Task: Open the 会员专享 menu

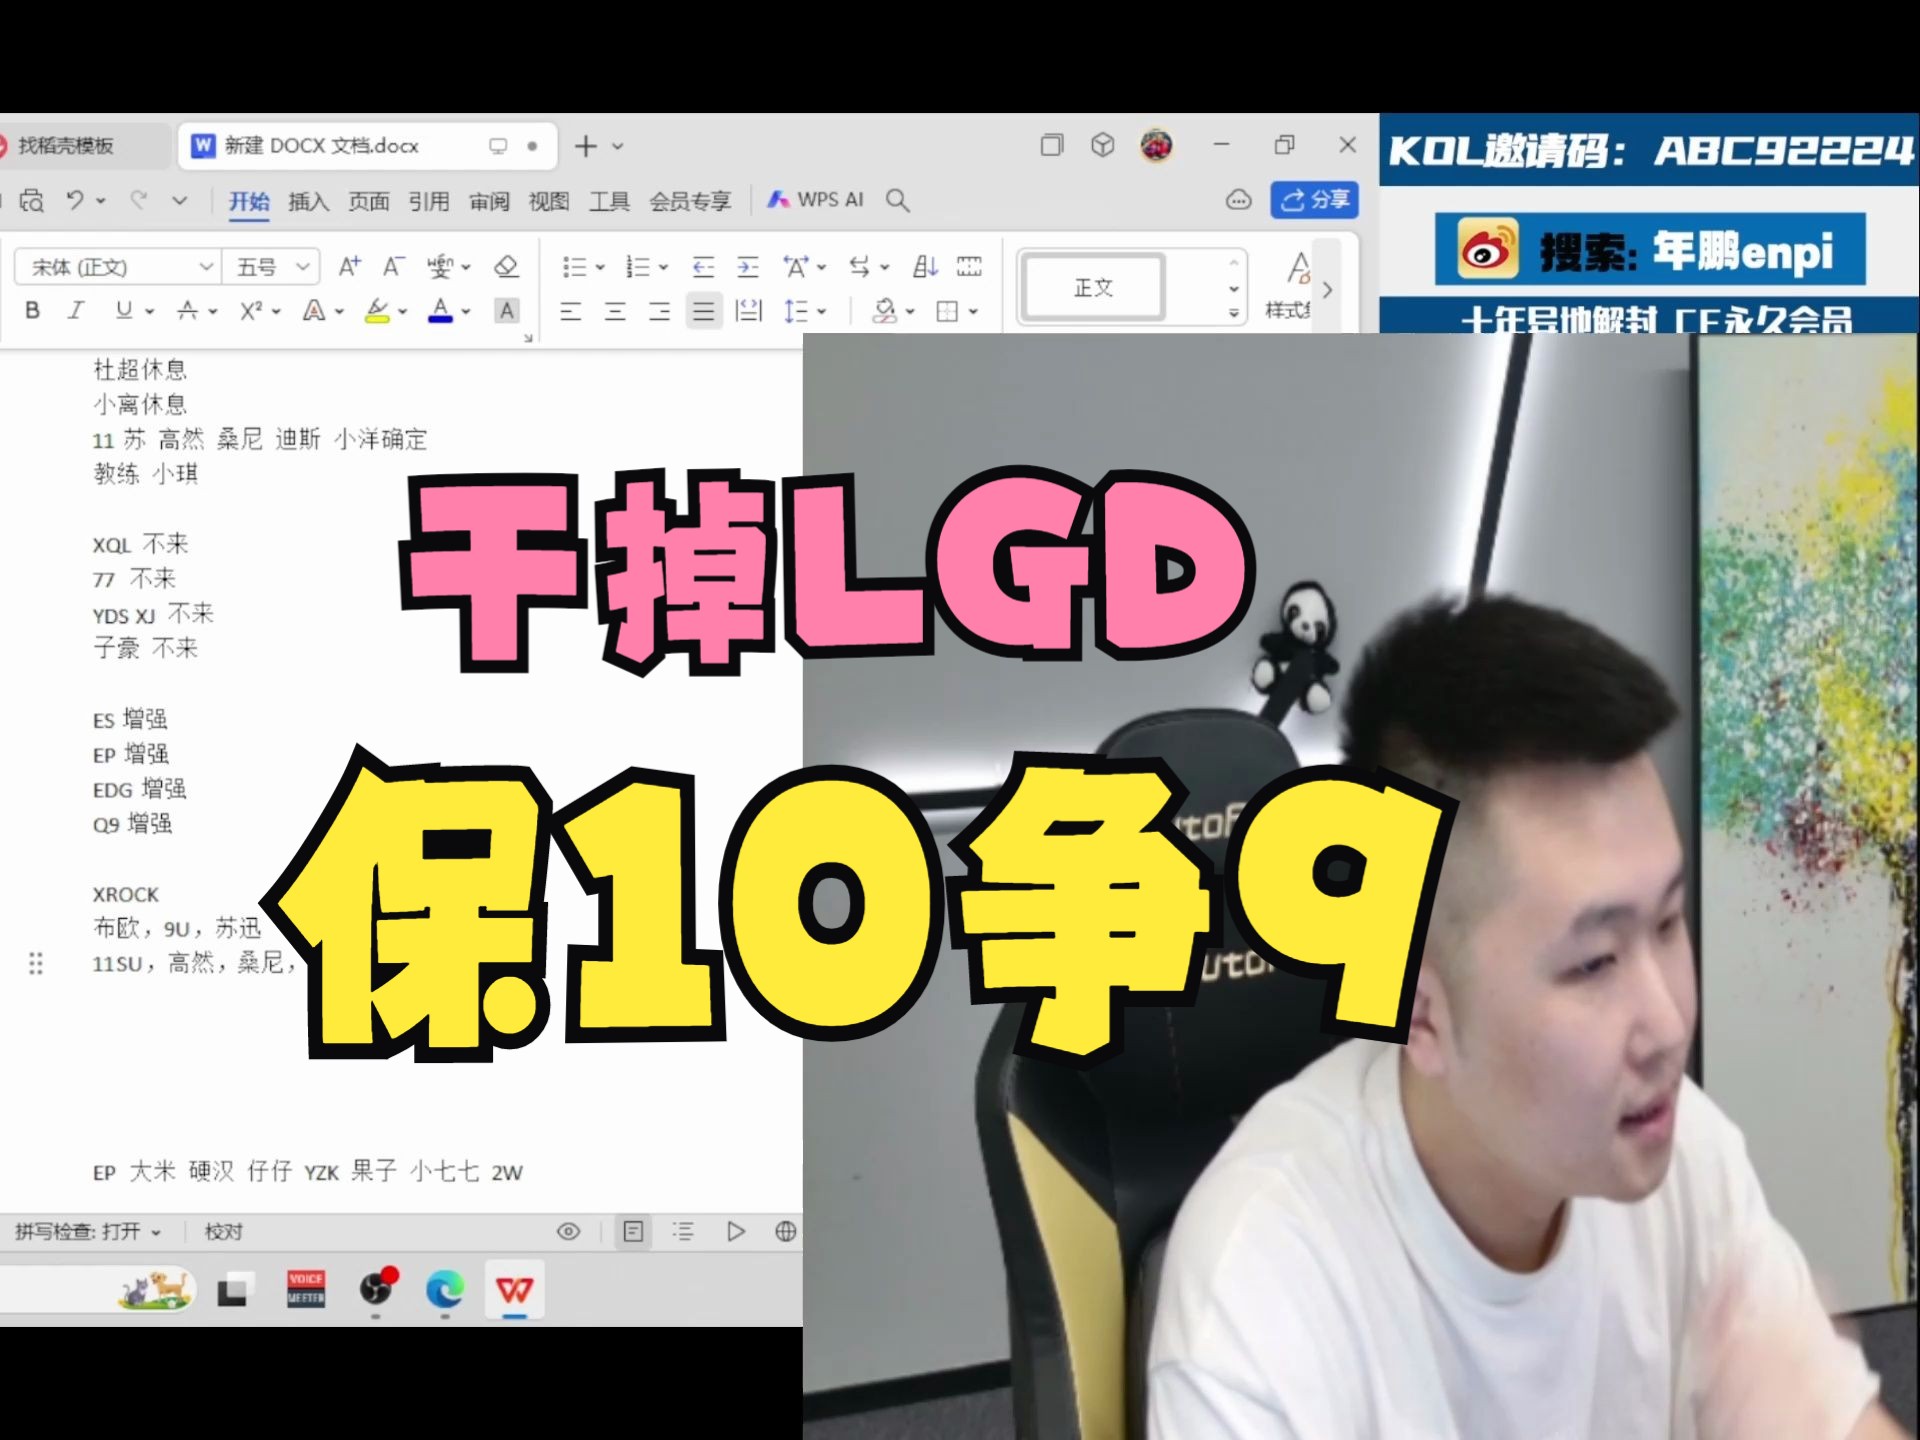Action: (x=690, y=201)
